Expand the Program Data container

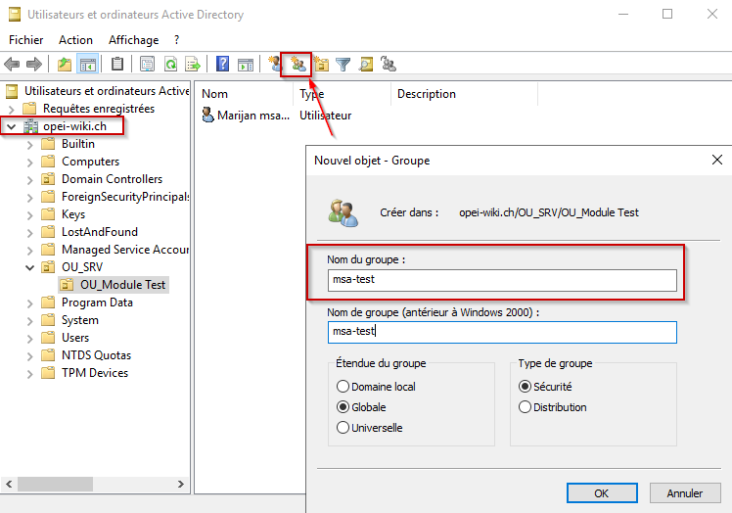point(30,303)
